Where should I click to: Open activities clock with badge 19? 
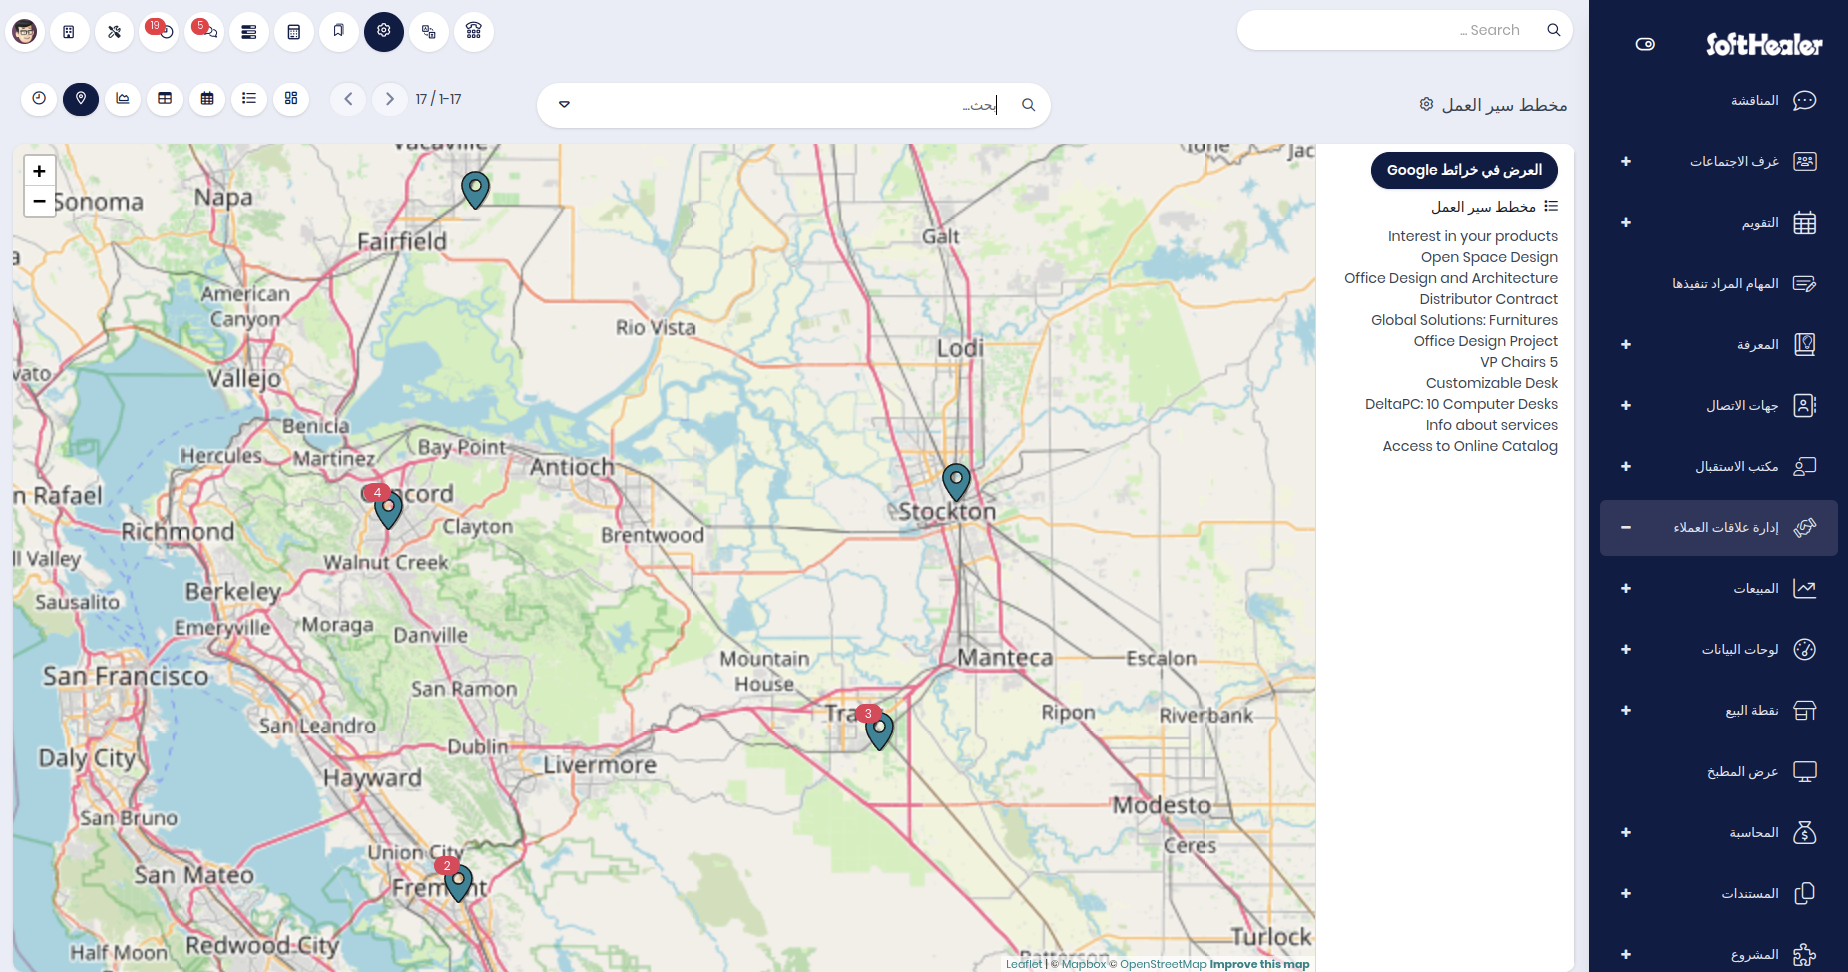(160, 32)
